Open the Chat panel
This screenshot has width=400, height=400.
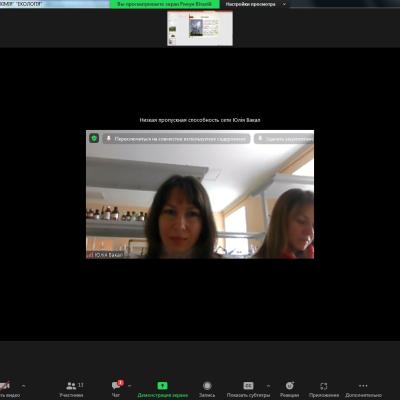(116, 389)
